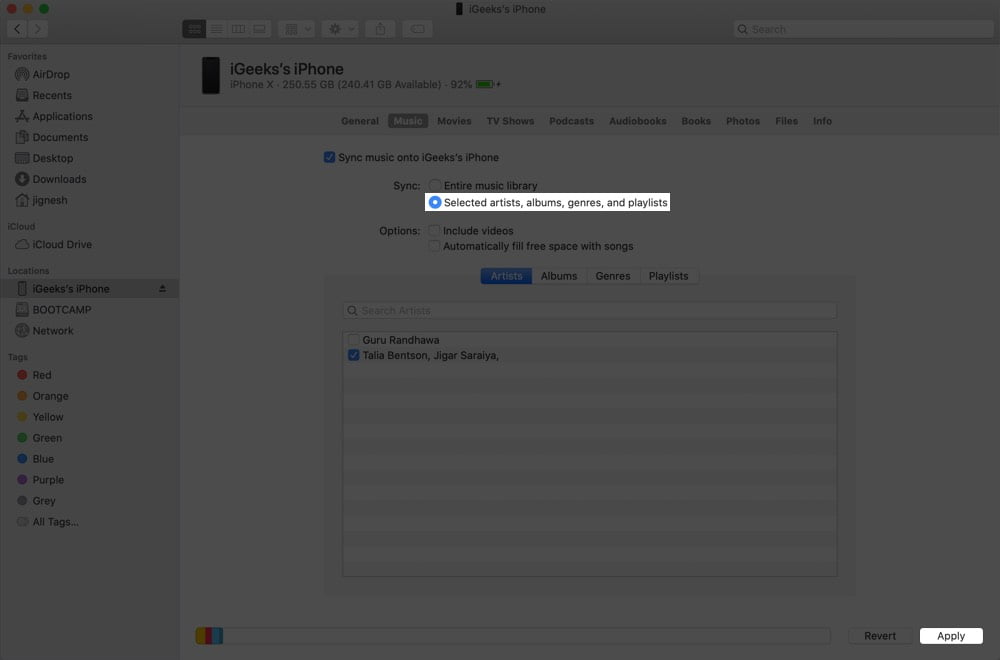Click the Apply button
This screenshot has width=1000, height=660.
951,636
